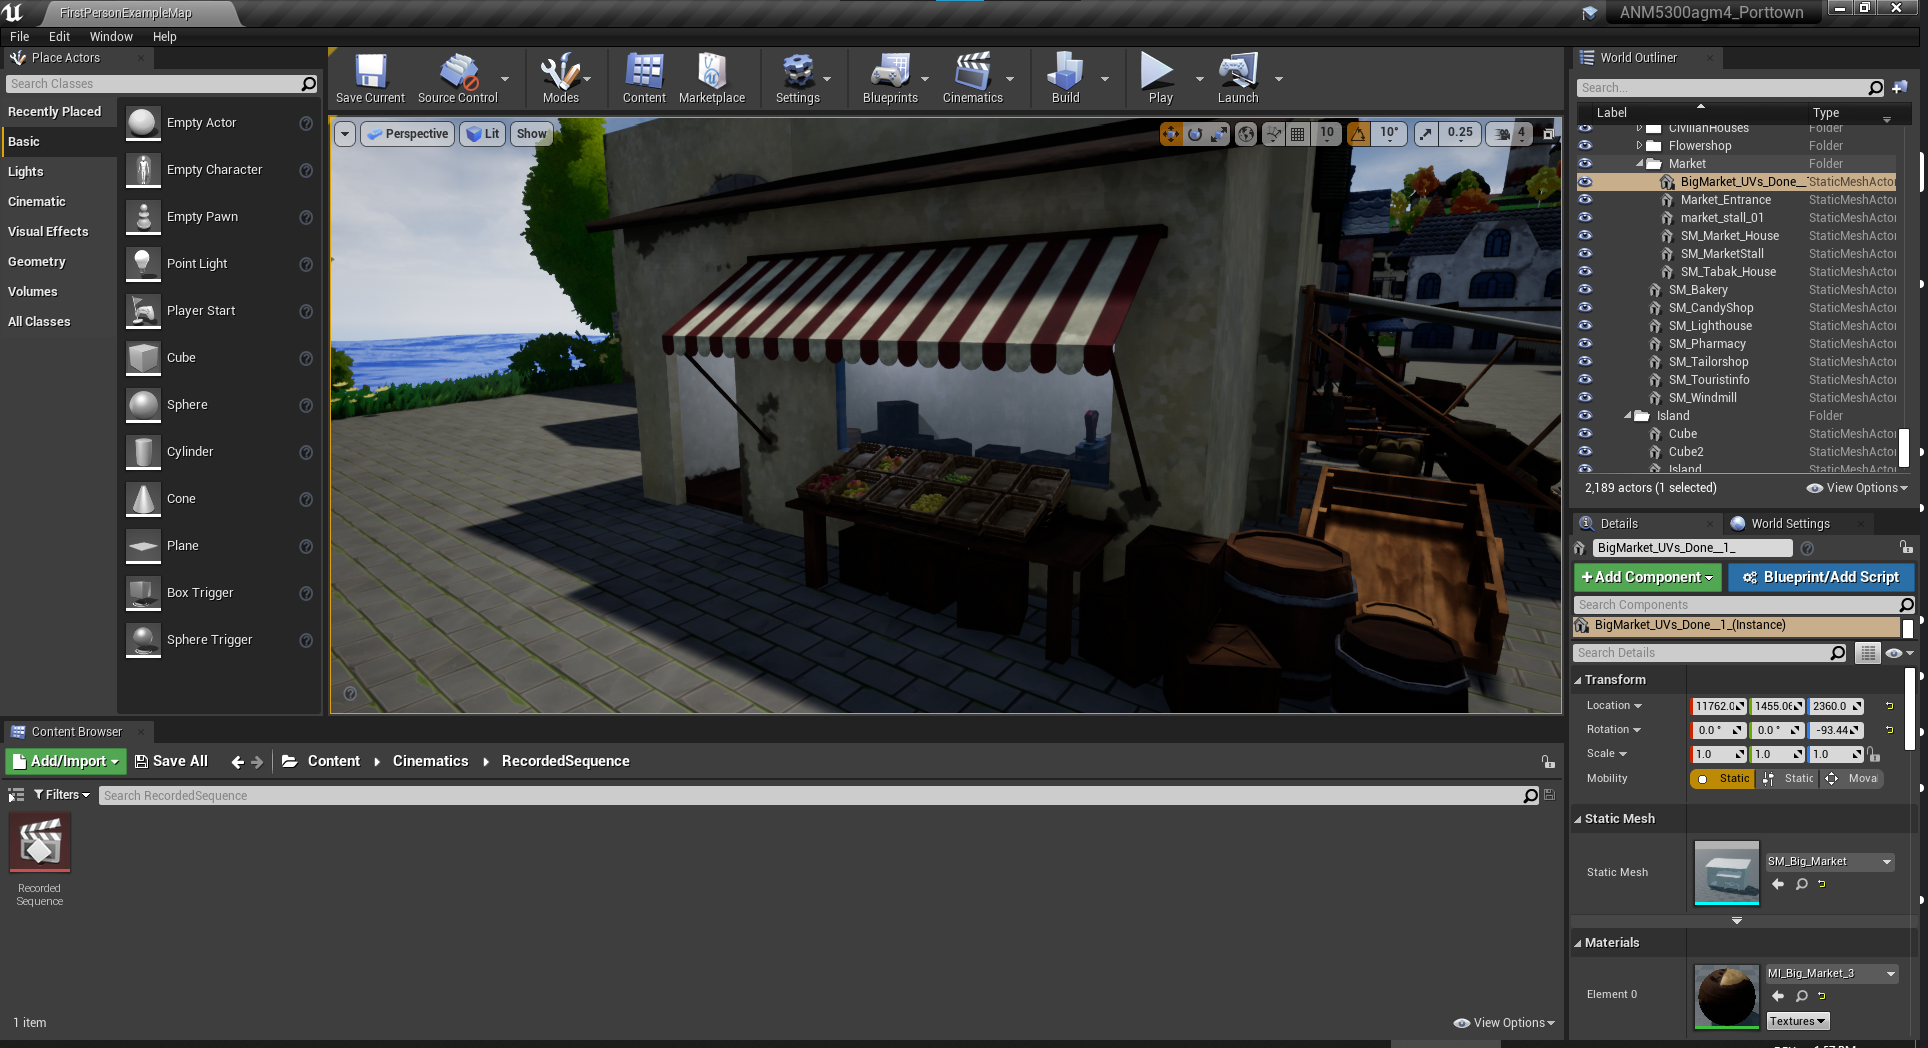Viewport: 1928px width, 1048px height.
Task: Click the Build toolbar icon
Action: click(1065, 78)
